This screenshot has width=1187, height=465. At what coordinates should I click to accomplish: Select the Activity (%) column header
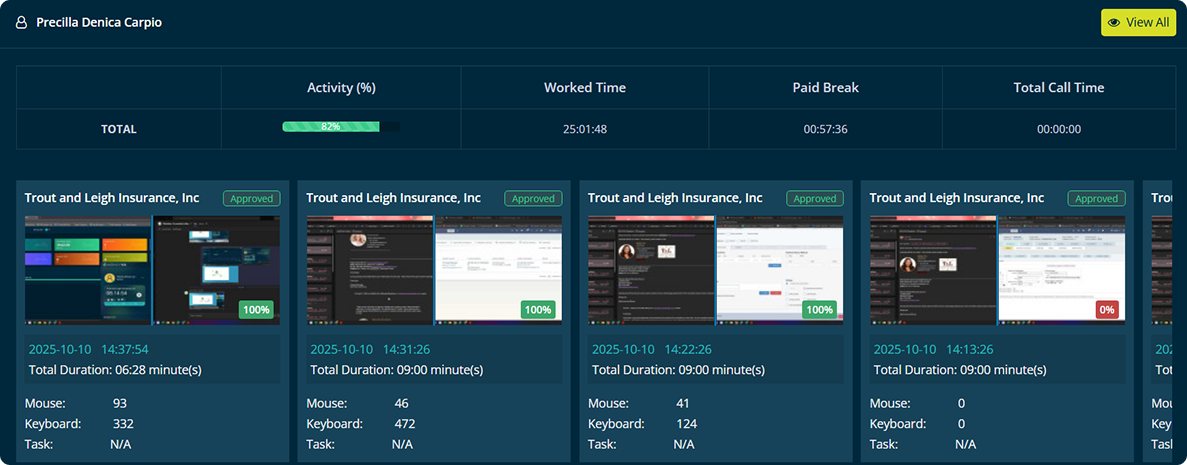point(341,88)
